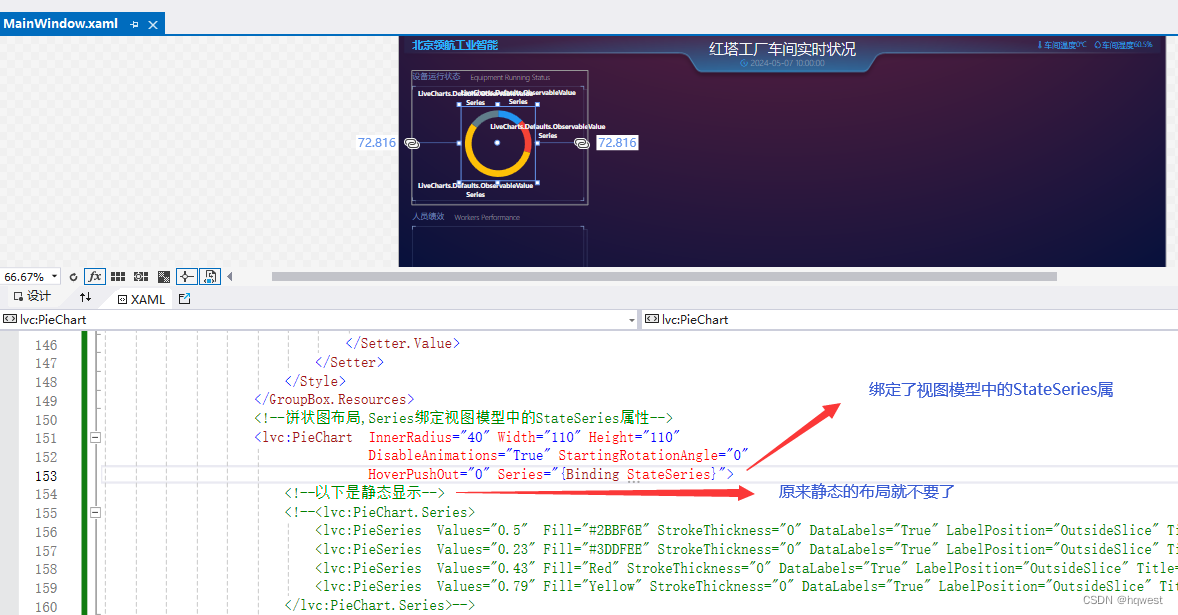
Task: Click the </Setter.Value> closing tag
Action: click(403, 343)
